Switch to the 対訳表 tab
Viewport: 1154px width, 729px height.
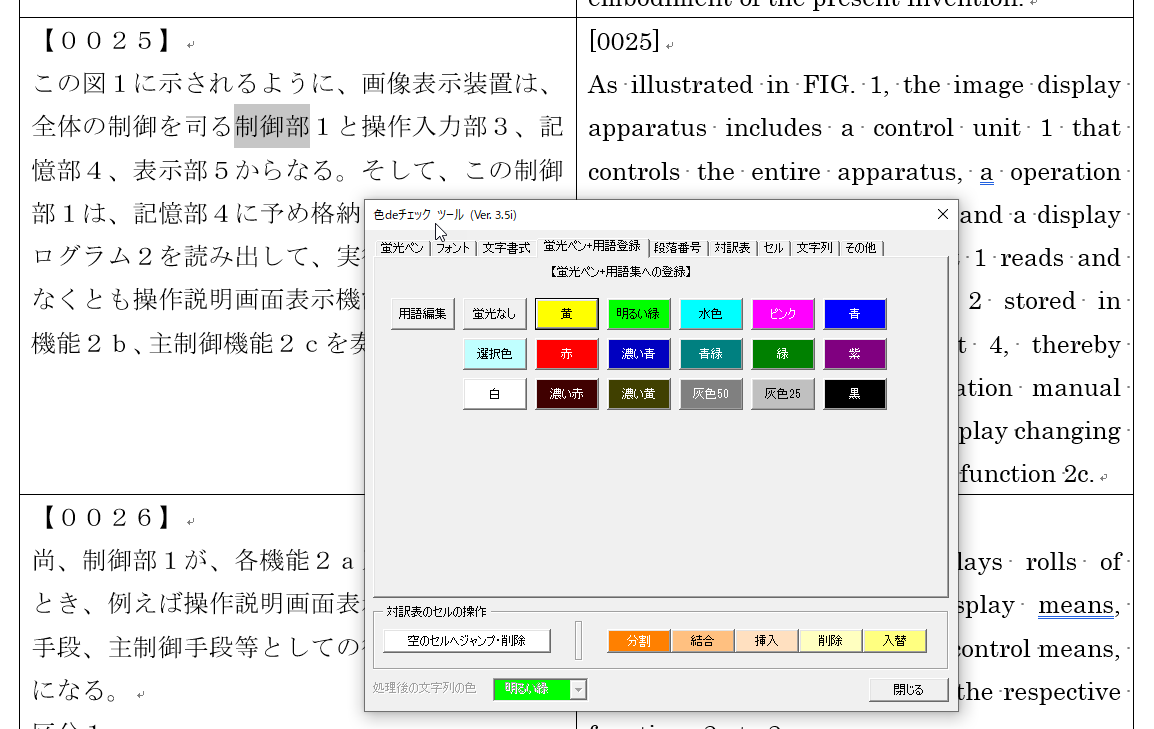(732, 248)
